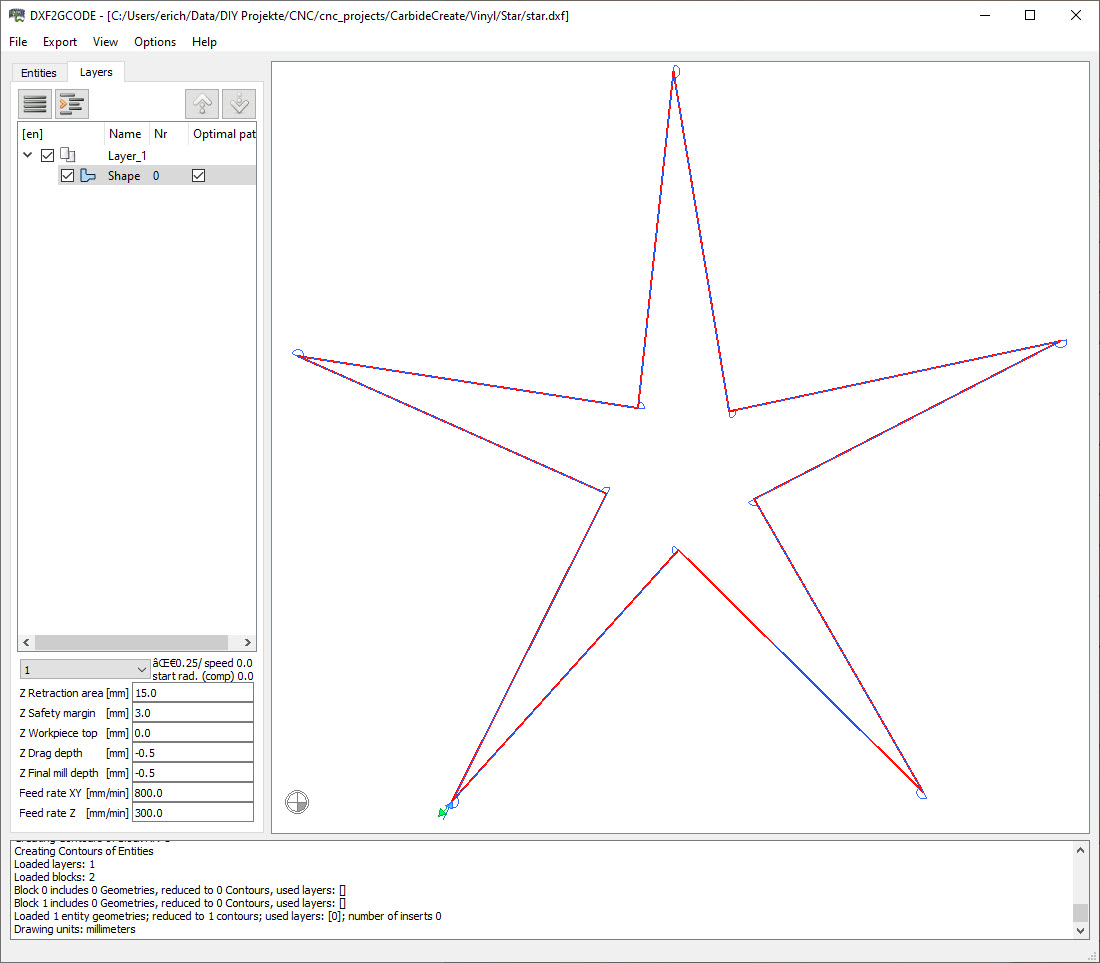The height and width of the screenshot is (963, 1100).
Task: Disable Optimal path checkbox for Shape
Action: tap(198, 176)
